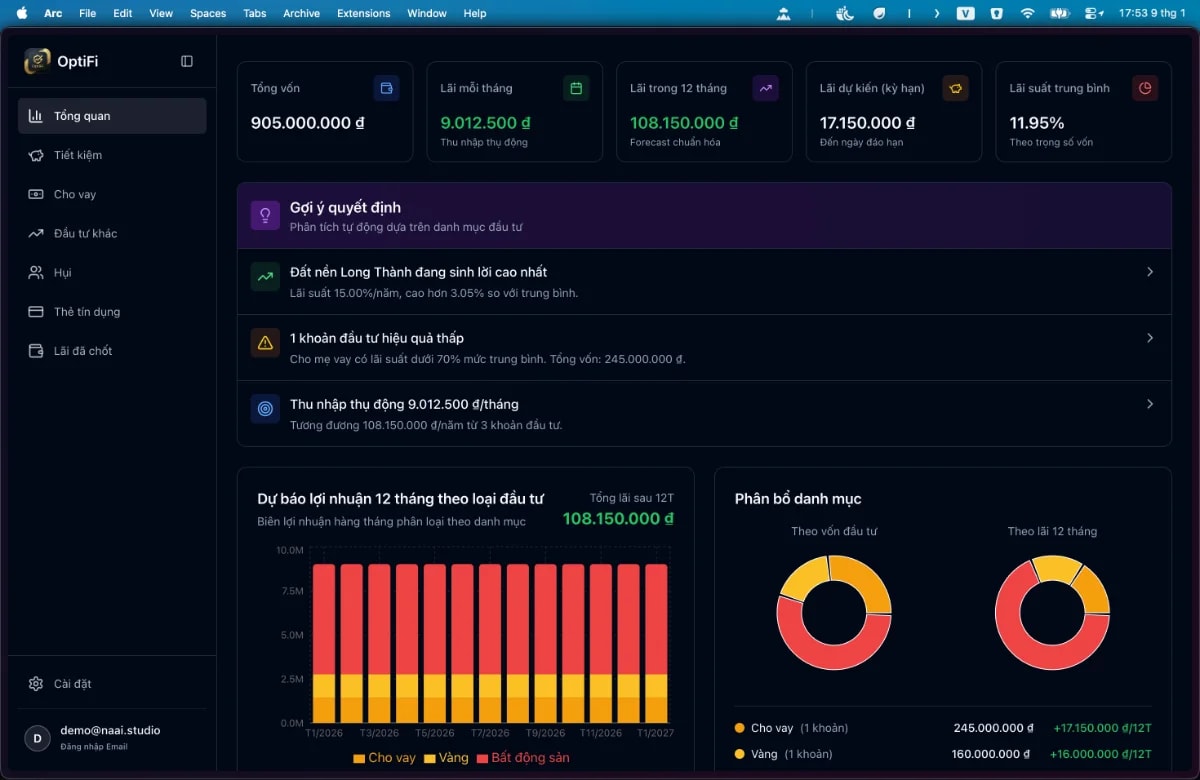The height and width of the screenshot is (780, 1200).
Task: Collapse the sidebar with the panel toggle
Action: [x=186, y=60]
